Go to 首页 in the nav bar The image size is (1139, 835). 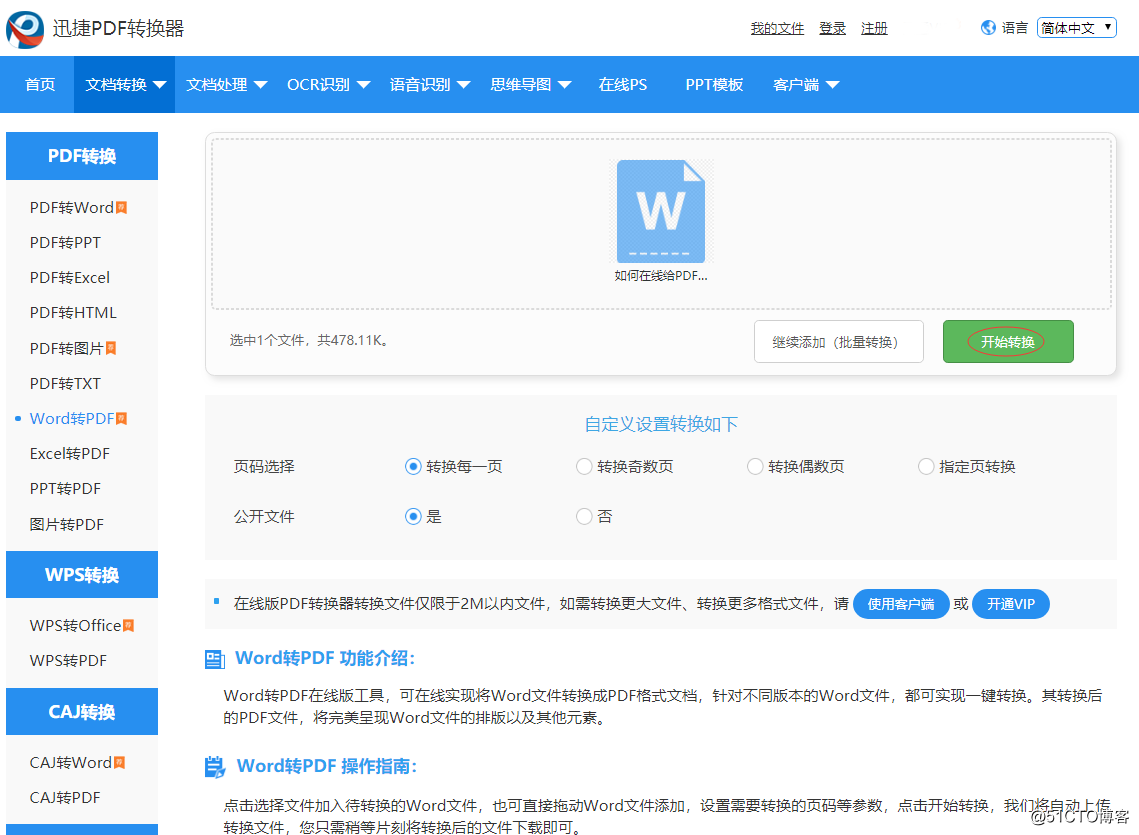tap(40, 84)
